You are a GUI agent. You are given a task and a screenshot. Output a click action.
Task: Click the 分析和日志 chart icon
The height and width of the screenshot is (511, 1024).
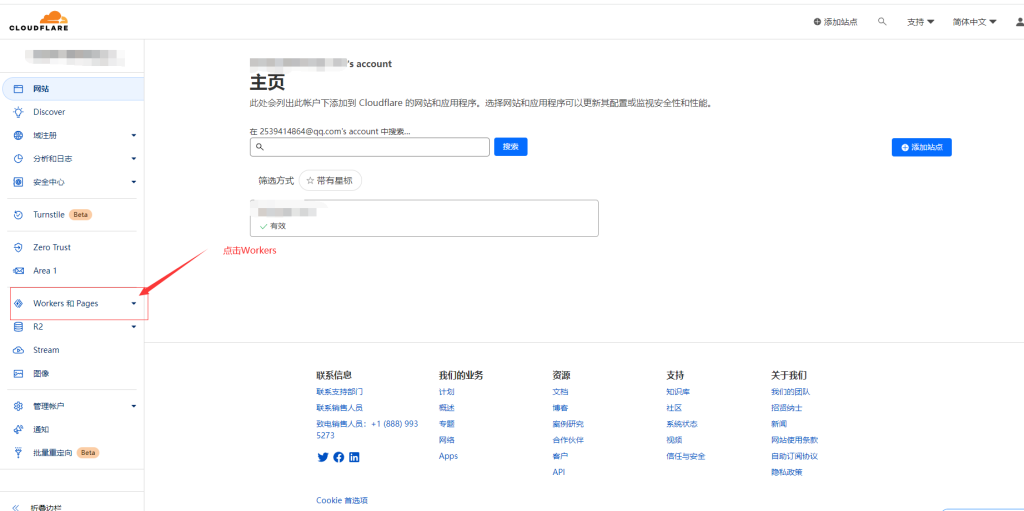click(19, 159)
